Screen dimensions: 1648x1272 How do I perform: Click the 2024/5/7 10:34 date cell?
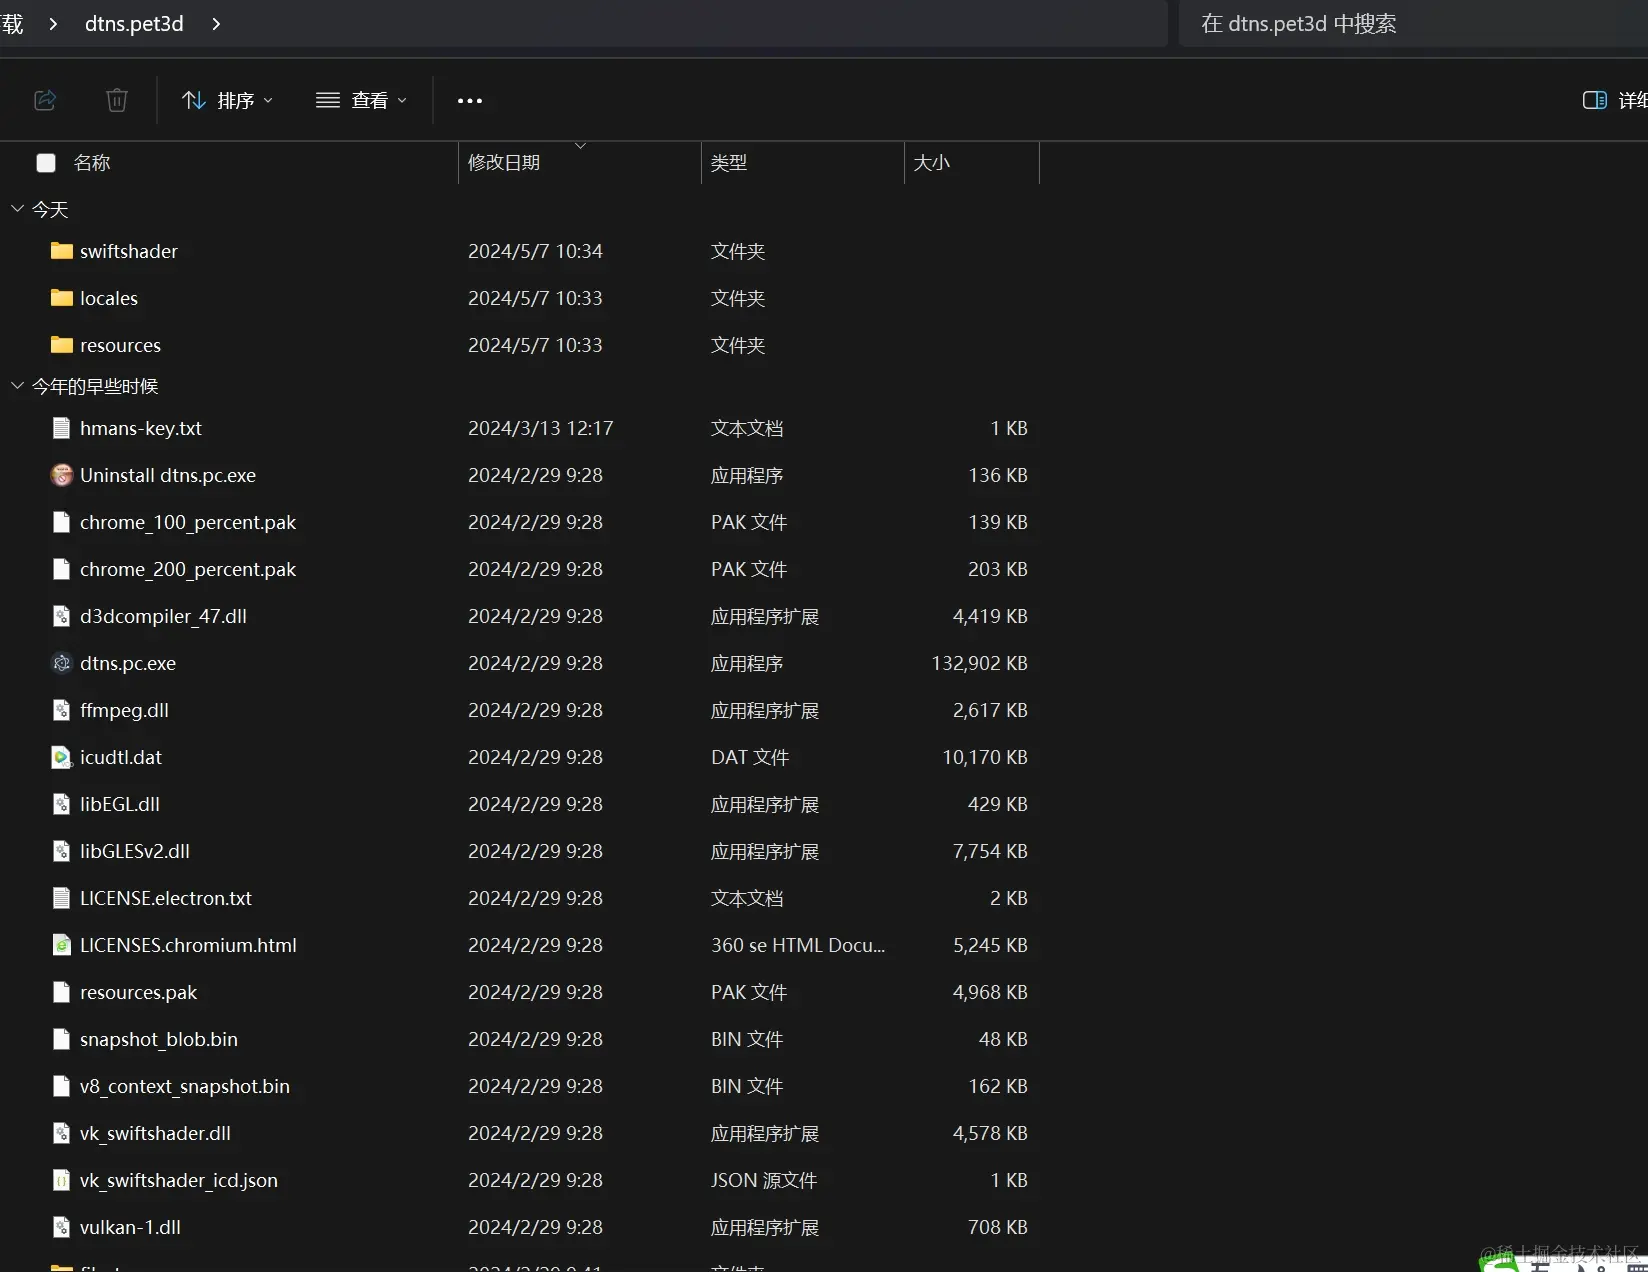pyautogui.click(x=535, y=251)
